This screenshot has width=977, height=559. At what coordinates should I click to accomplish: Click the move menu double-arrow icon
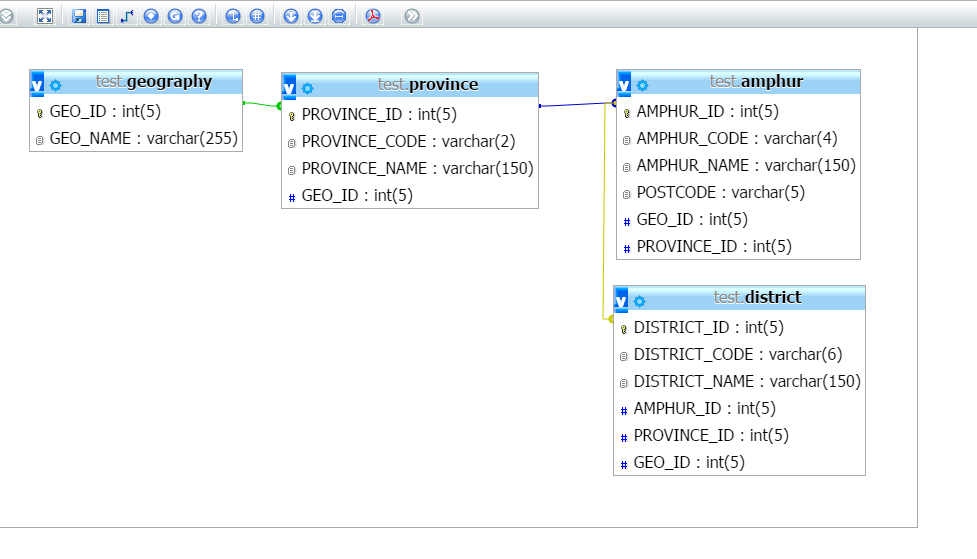pyautogui.click(x=412, y=16)
